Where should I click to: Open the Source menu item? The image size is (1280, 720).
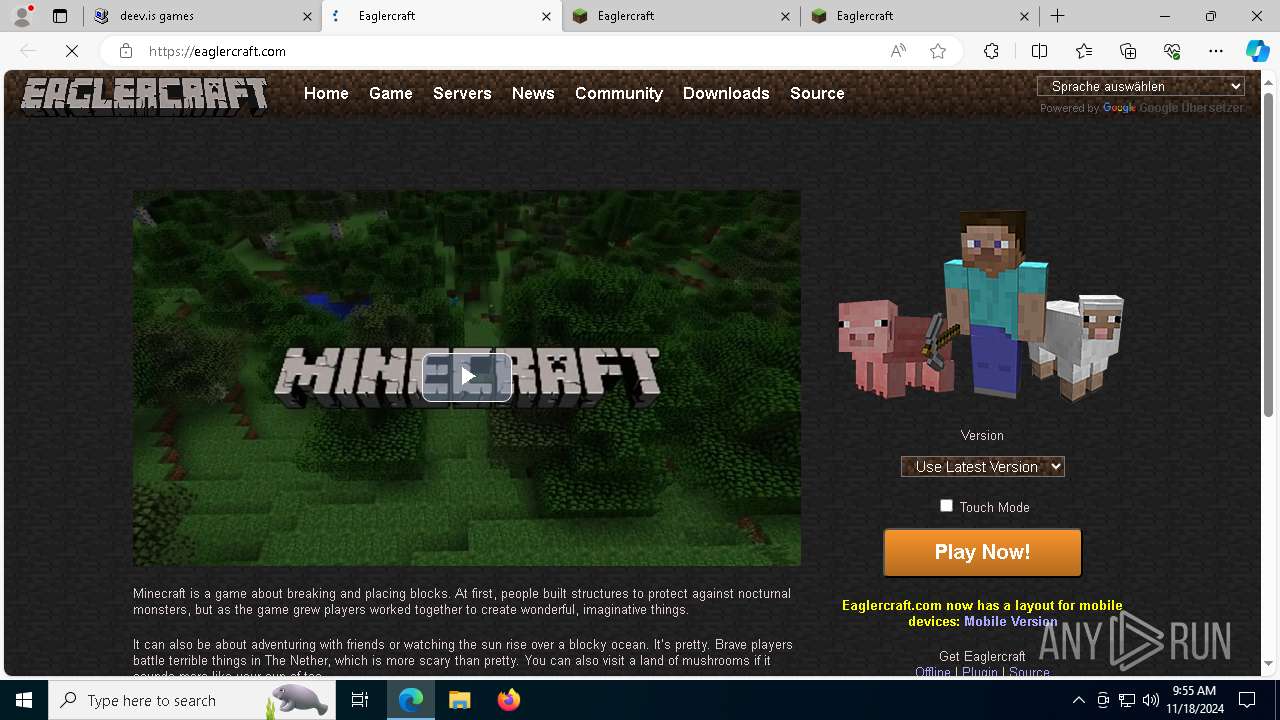coord(817,93)
